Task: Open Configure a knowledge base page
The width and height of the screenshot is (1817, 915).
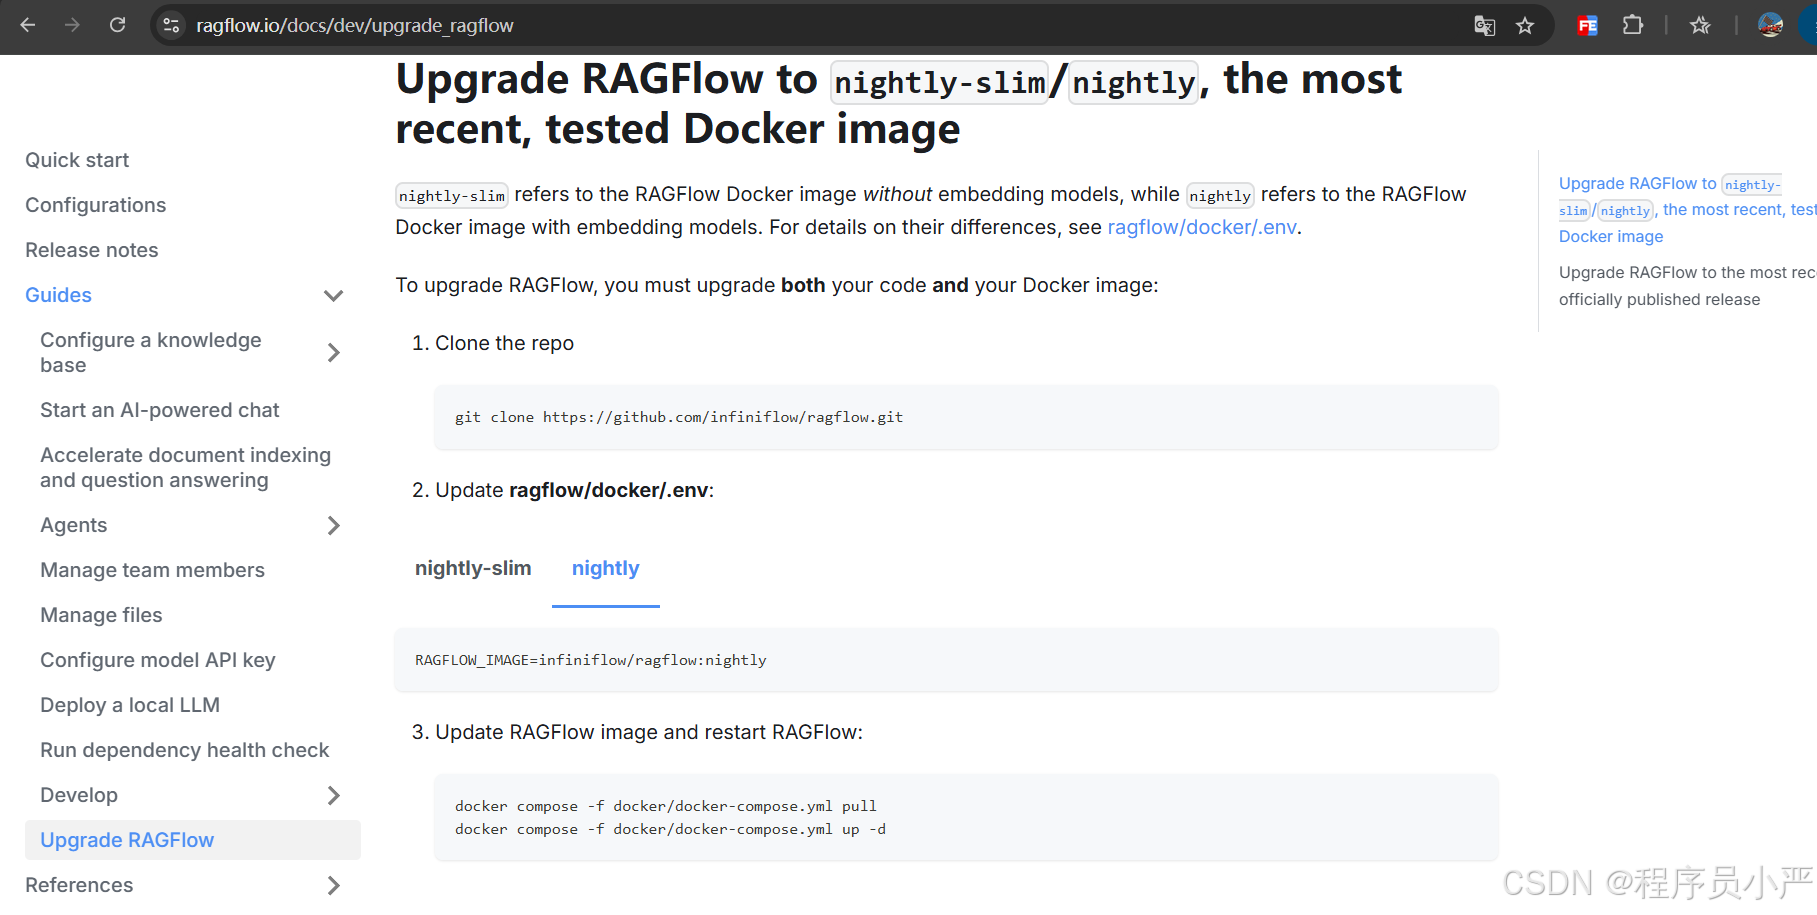Action: tap(151, 352)
